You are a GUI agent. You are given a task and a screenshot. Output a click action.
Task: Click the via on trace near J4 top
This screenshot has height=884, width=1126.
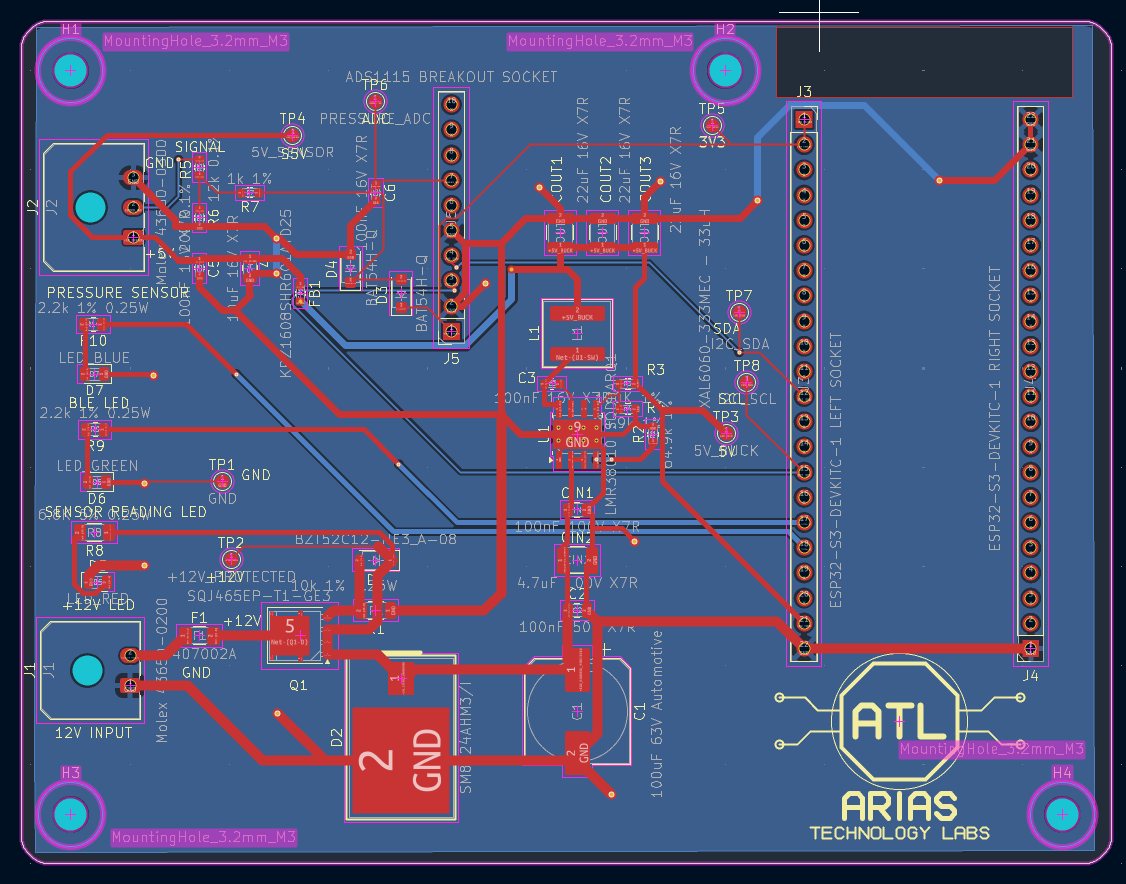(939, 180)
